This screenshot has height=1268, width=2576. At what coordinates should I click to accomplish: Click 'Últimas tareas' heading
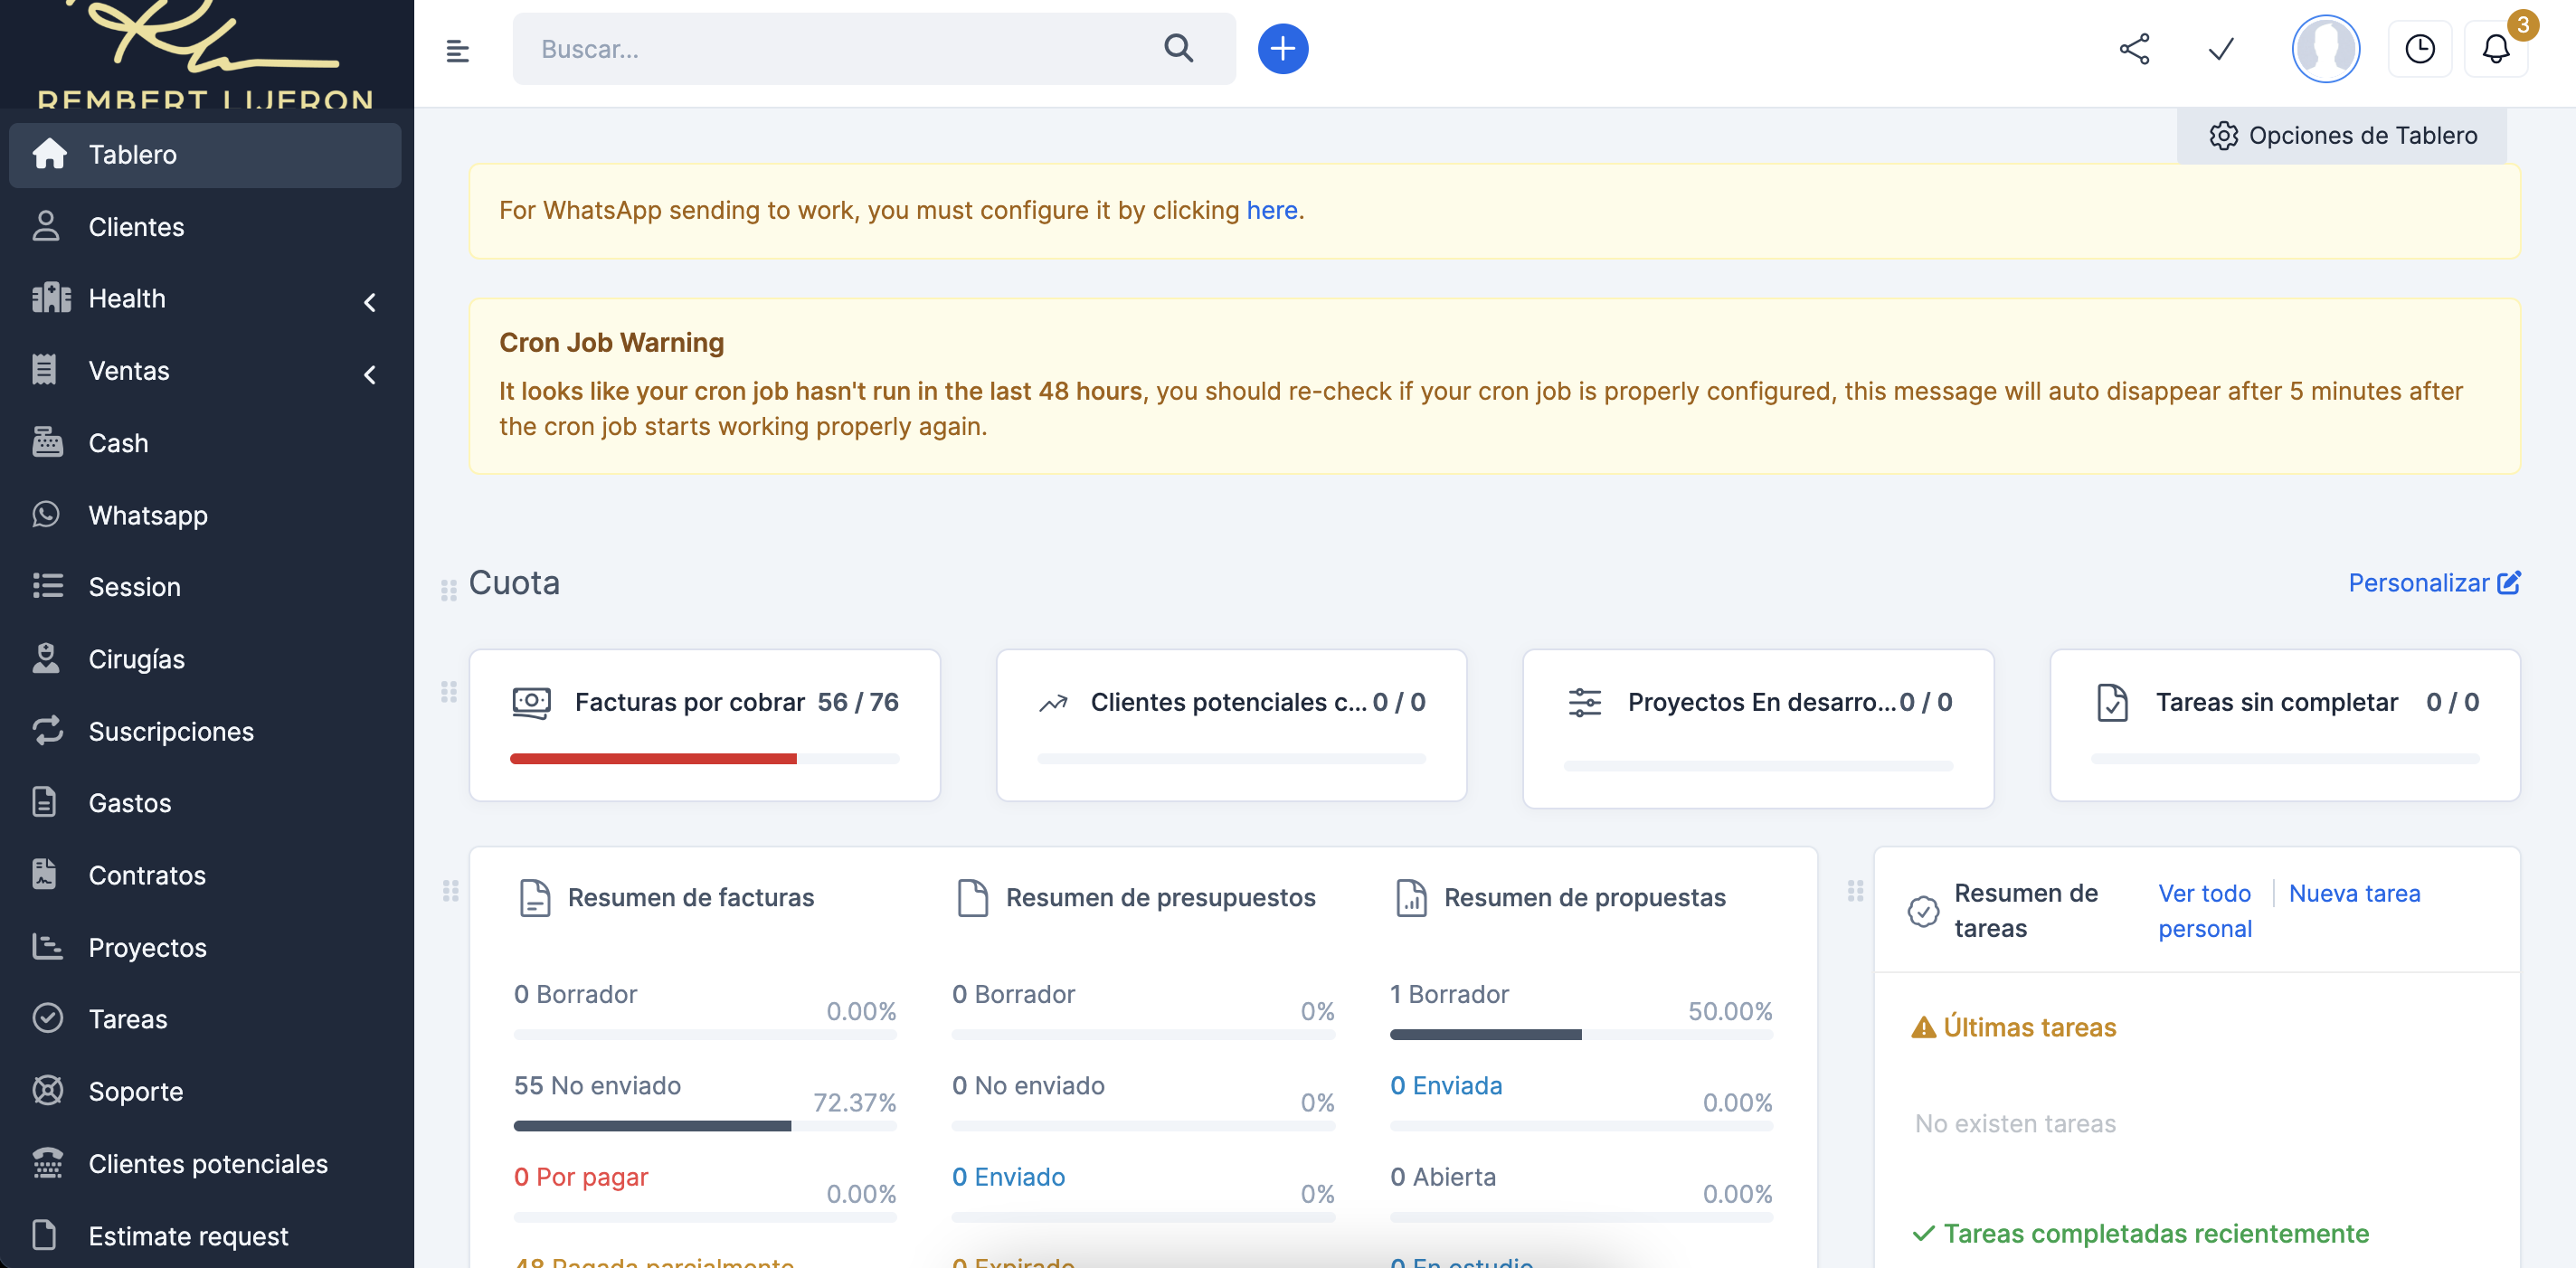tap(2029, 1027)
